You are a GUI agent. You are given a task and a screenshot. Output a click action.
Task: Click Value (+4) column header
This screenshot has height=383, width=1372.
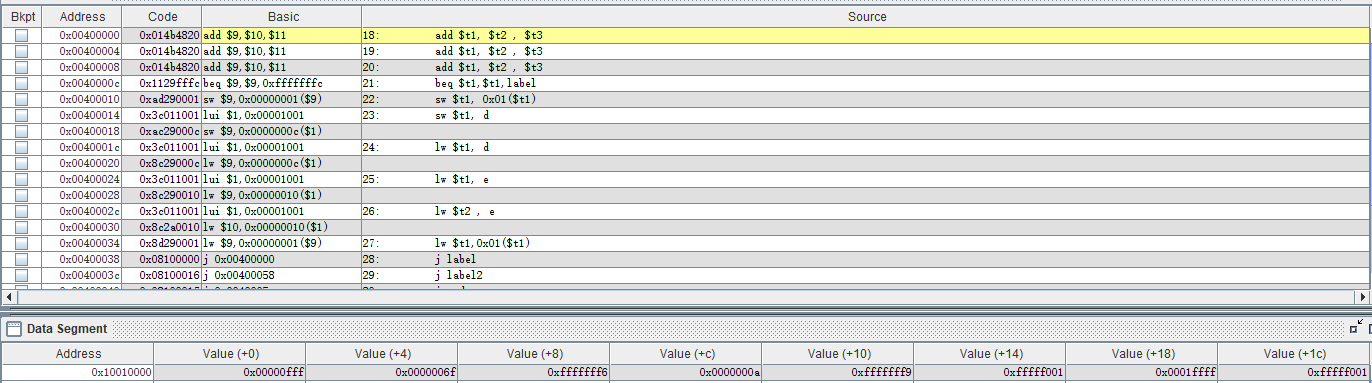pyautogui.click(x=382, y=354)
